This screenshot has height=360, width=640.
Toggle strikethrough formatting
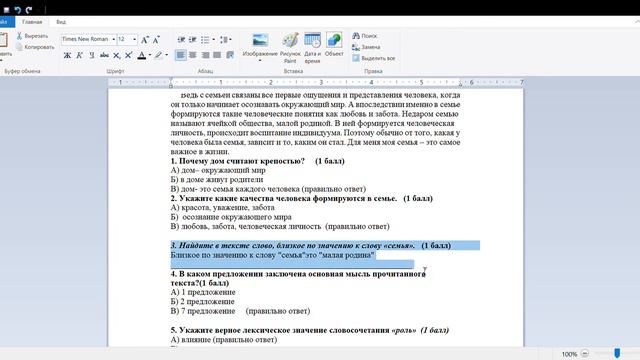pos(104,55)
